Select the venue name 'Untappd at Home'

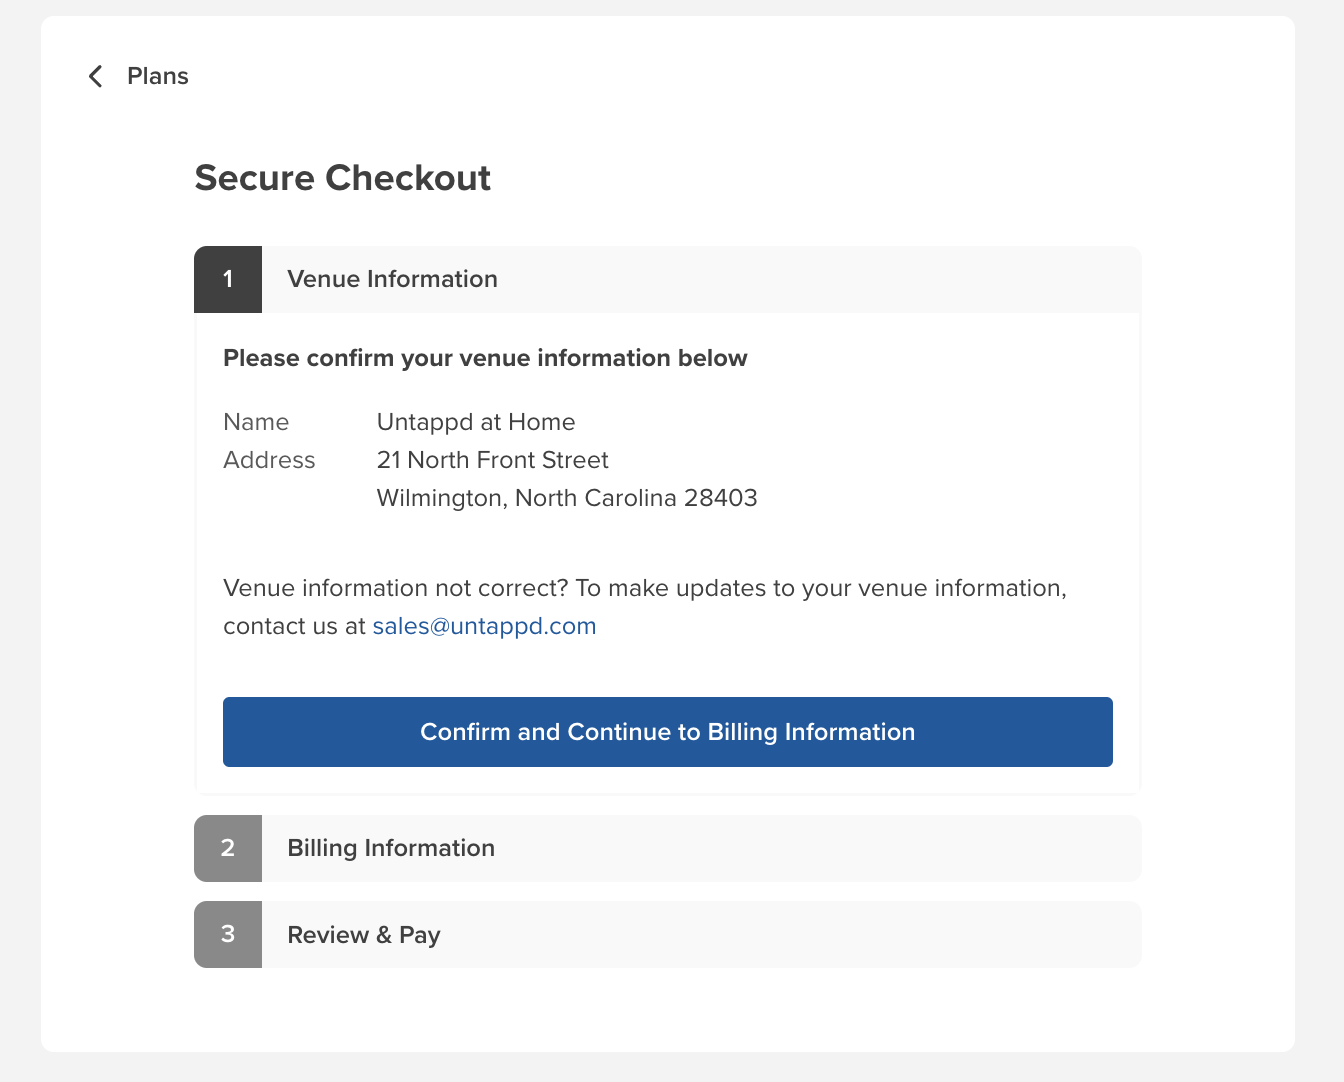pos(476,422)
